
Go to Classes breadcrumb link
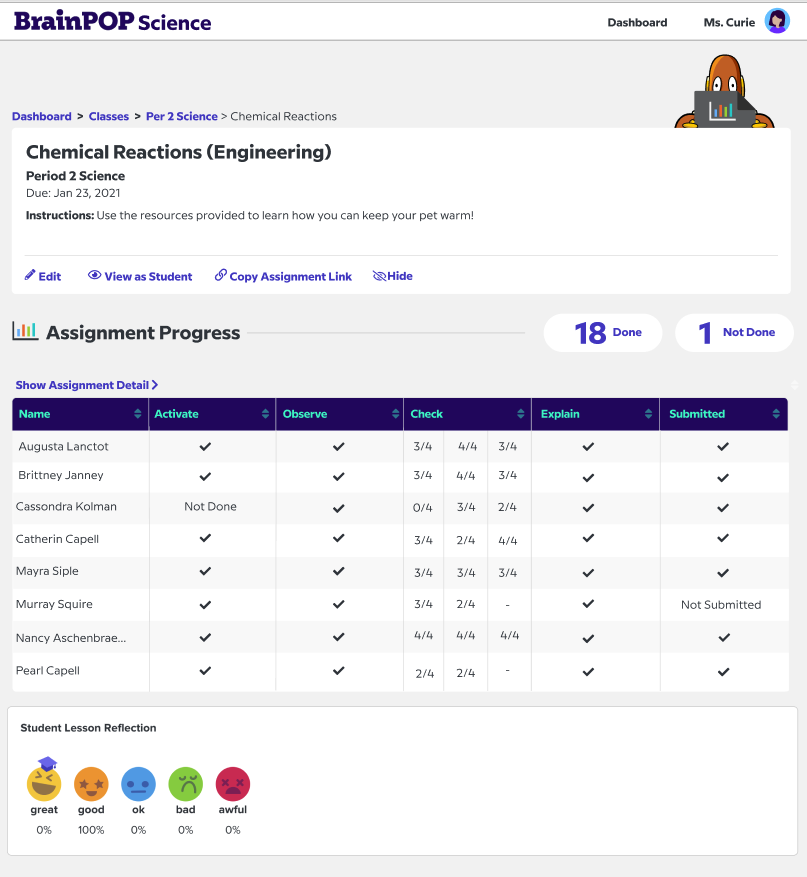click(x=108, y=116)
